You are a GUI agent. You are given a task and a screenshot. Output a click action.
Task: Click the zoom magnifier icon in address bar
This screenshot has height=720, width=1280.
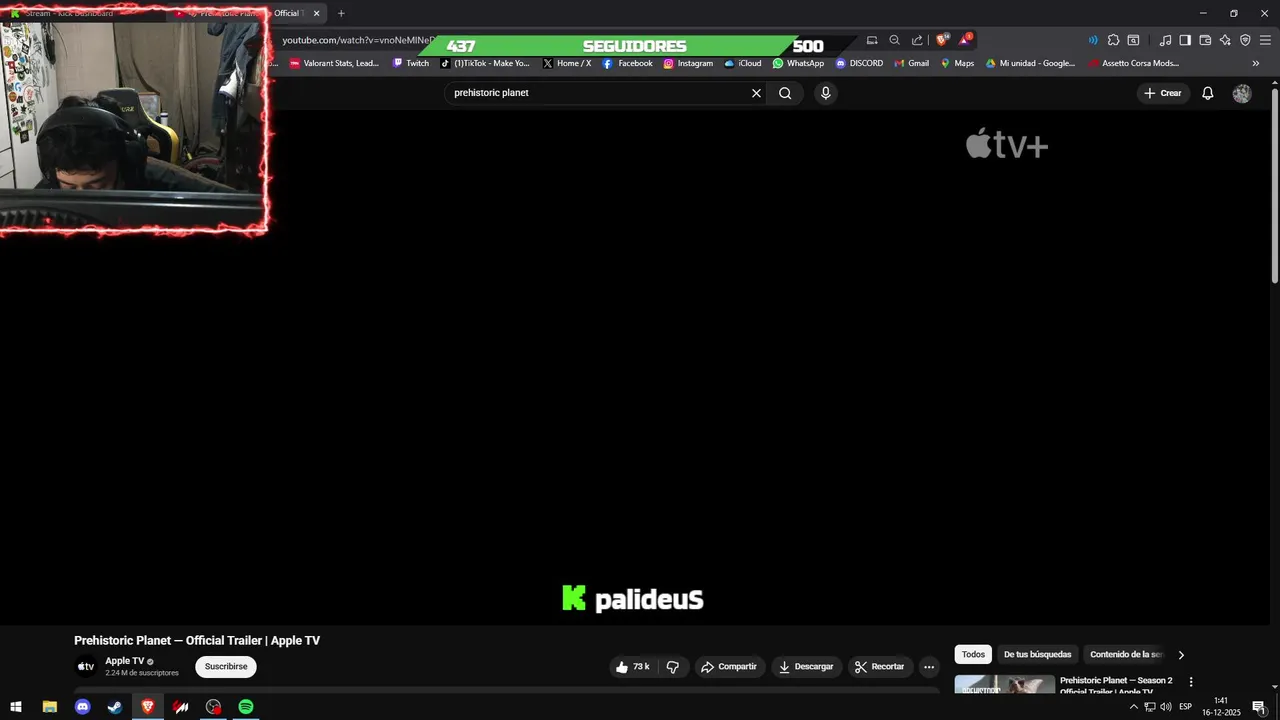pos(895,40)
